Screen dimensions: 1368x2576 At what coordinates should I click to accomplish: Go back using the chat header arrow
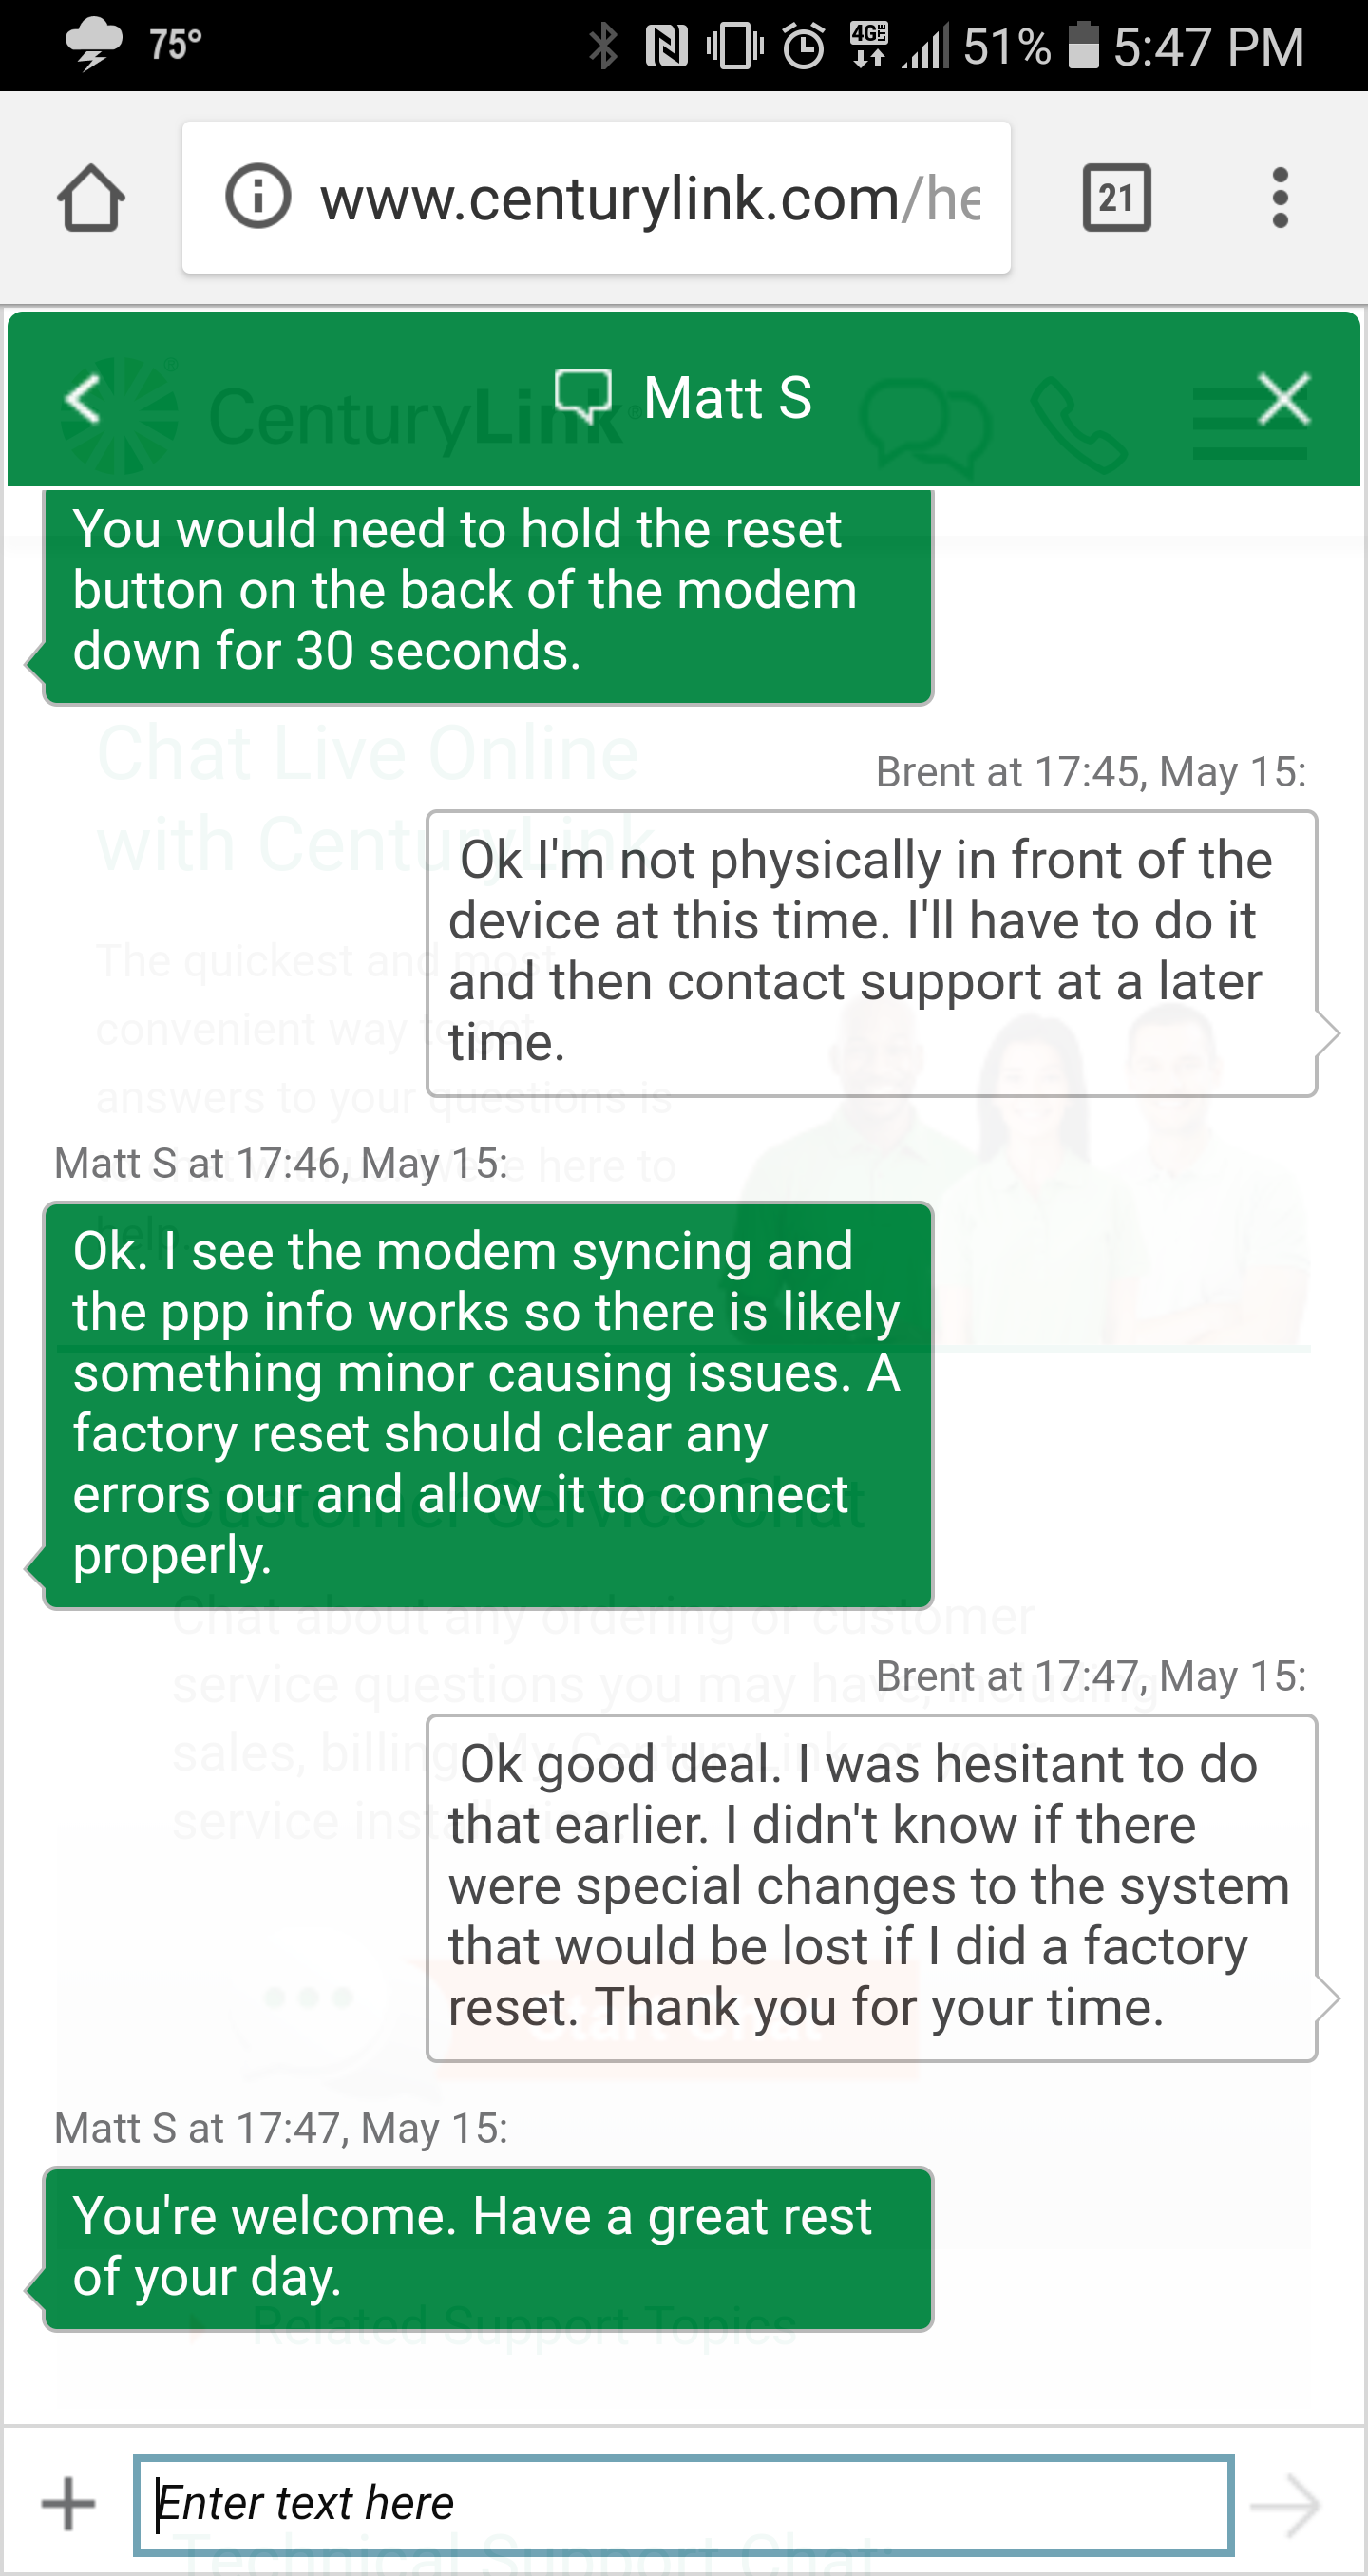83,399
